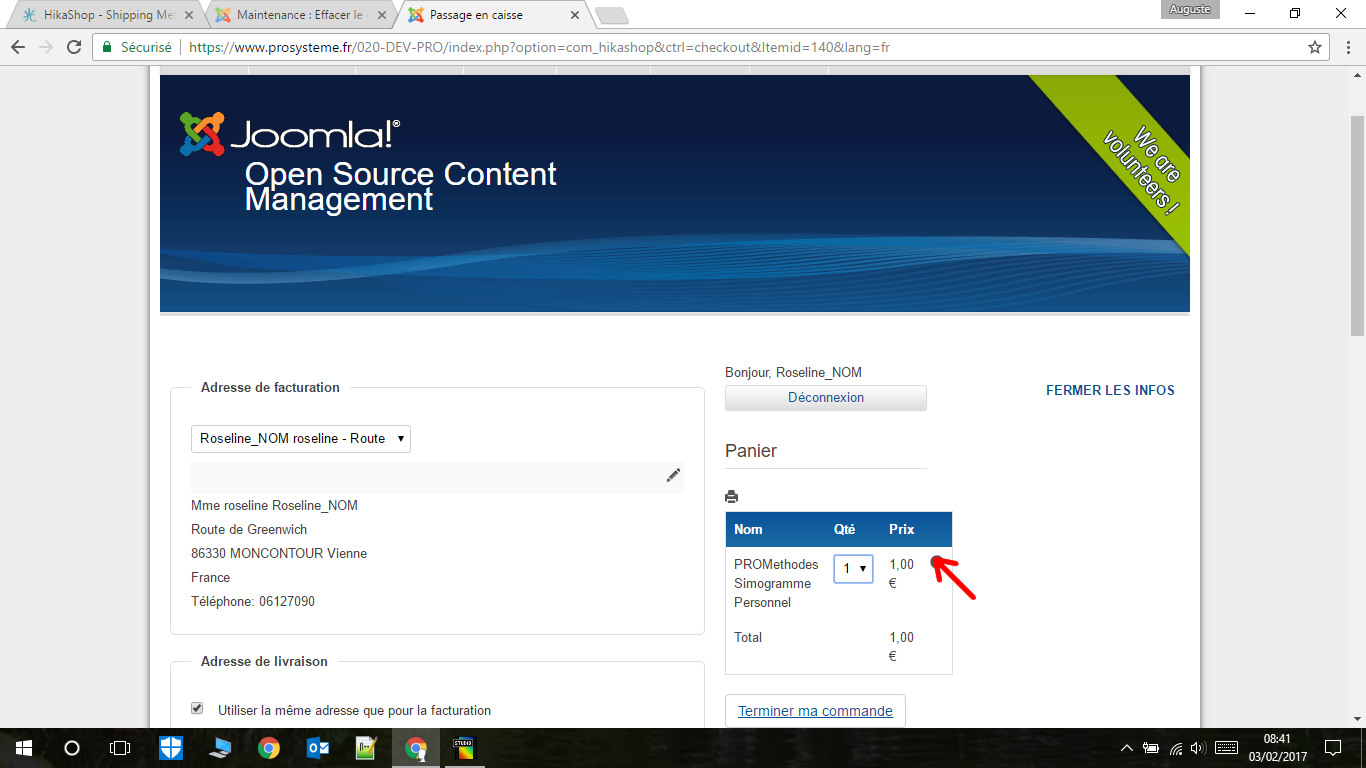This screenshot has height=768, width=1366.
Task: Open the touch keyboard tray icon
Action: [1227, 748]
